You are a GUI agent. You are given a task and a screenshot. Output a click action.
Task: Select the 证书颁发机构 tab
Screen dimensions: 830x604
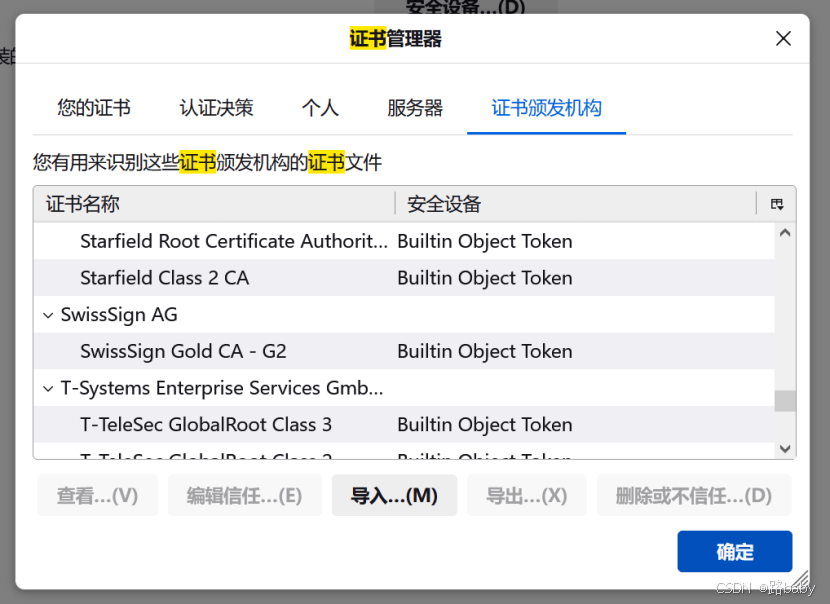[546, 108]
